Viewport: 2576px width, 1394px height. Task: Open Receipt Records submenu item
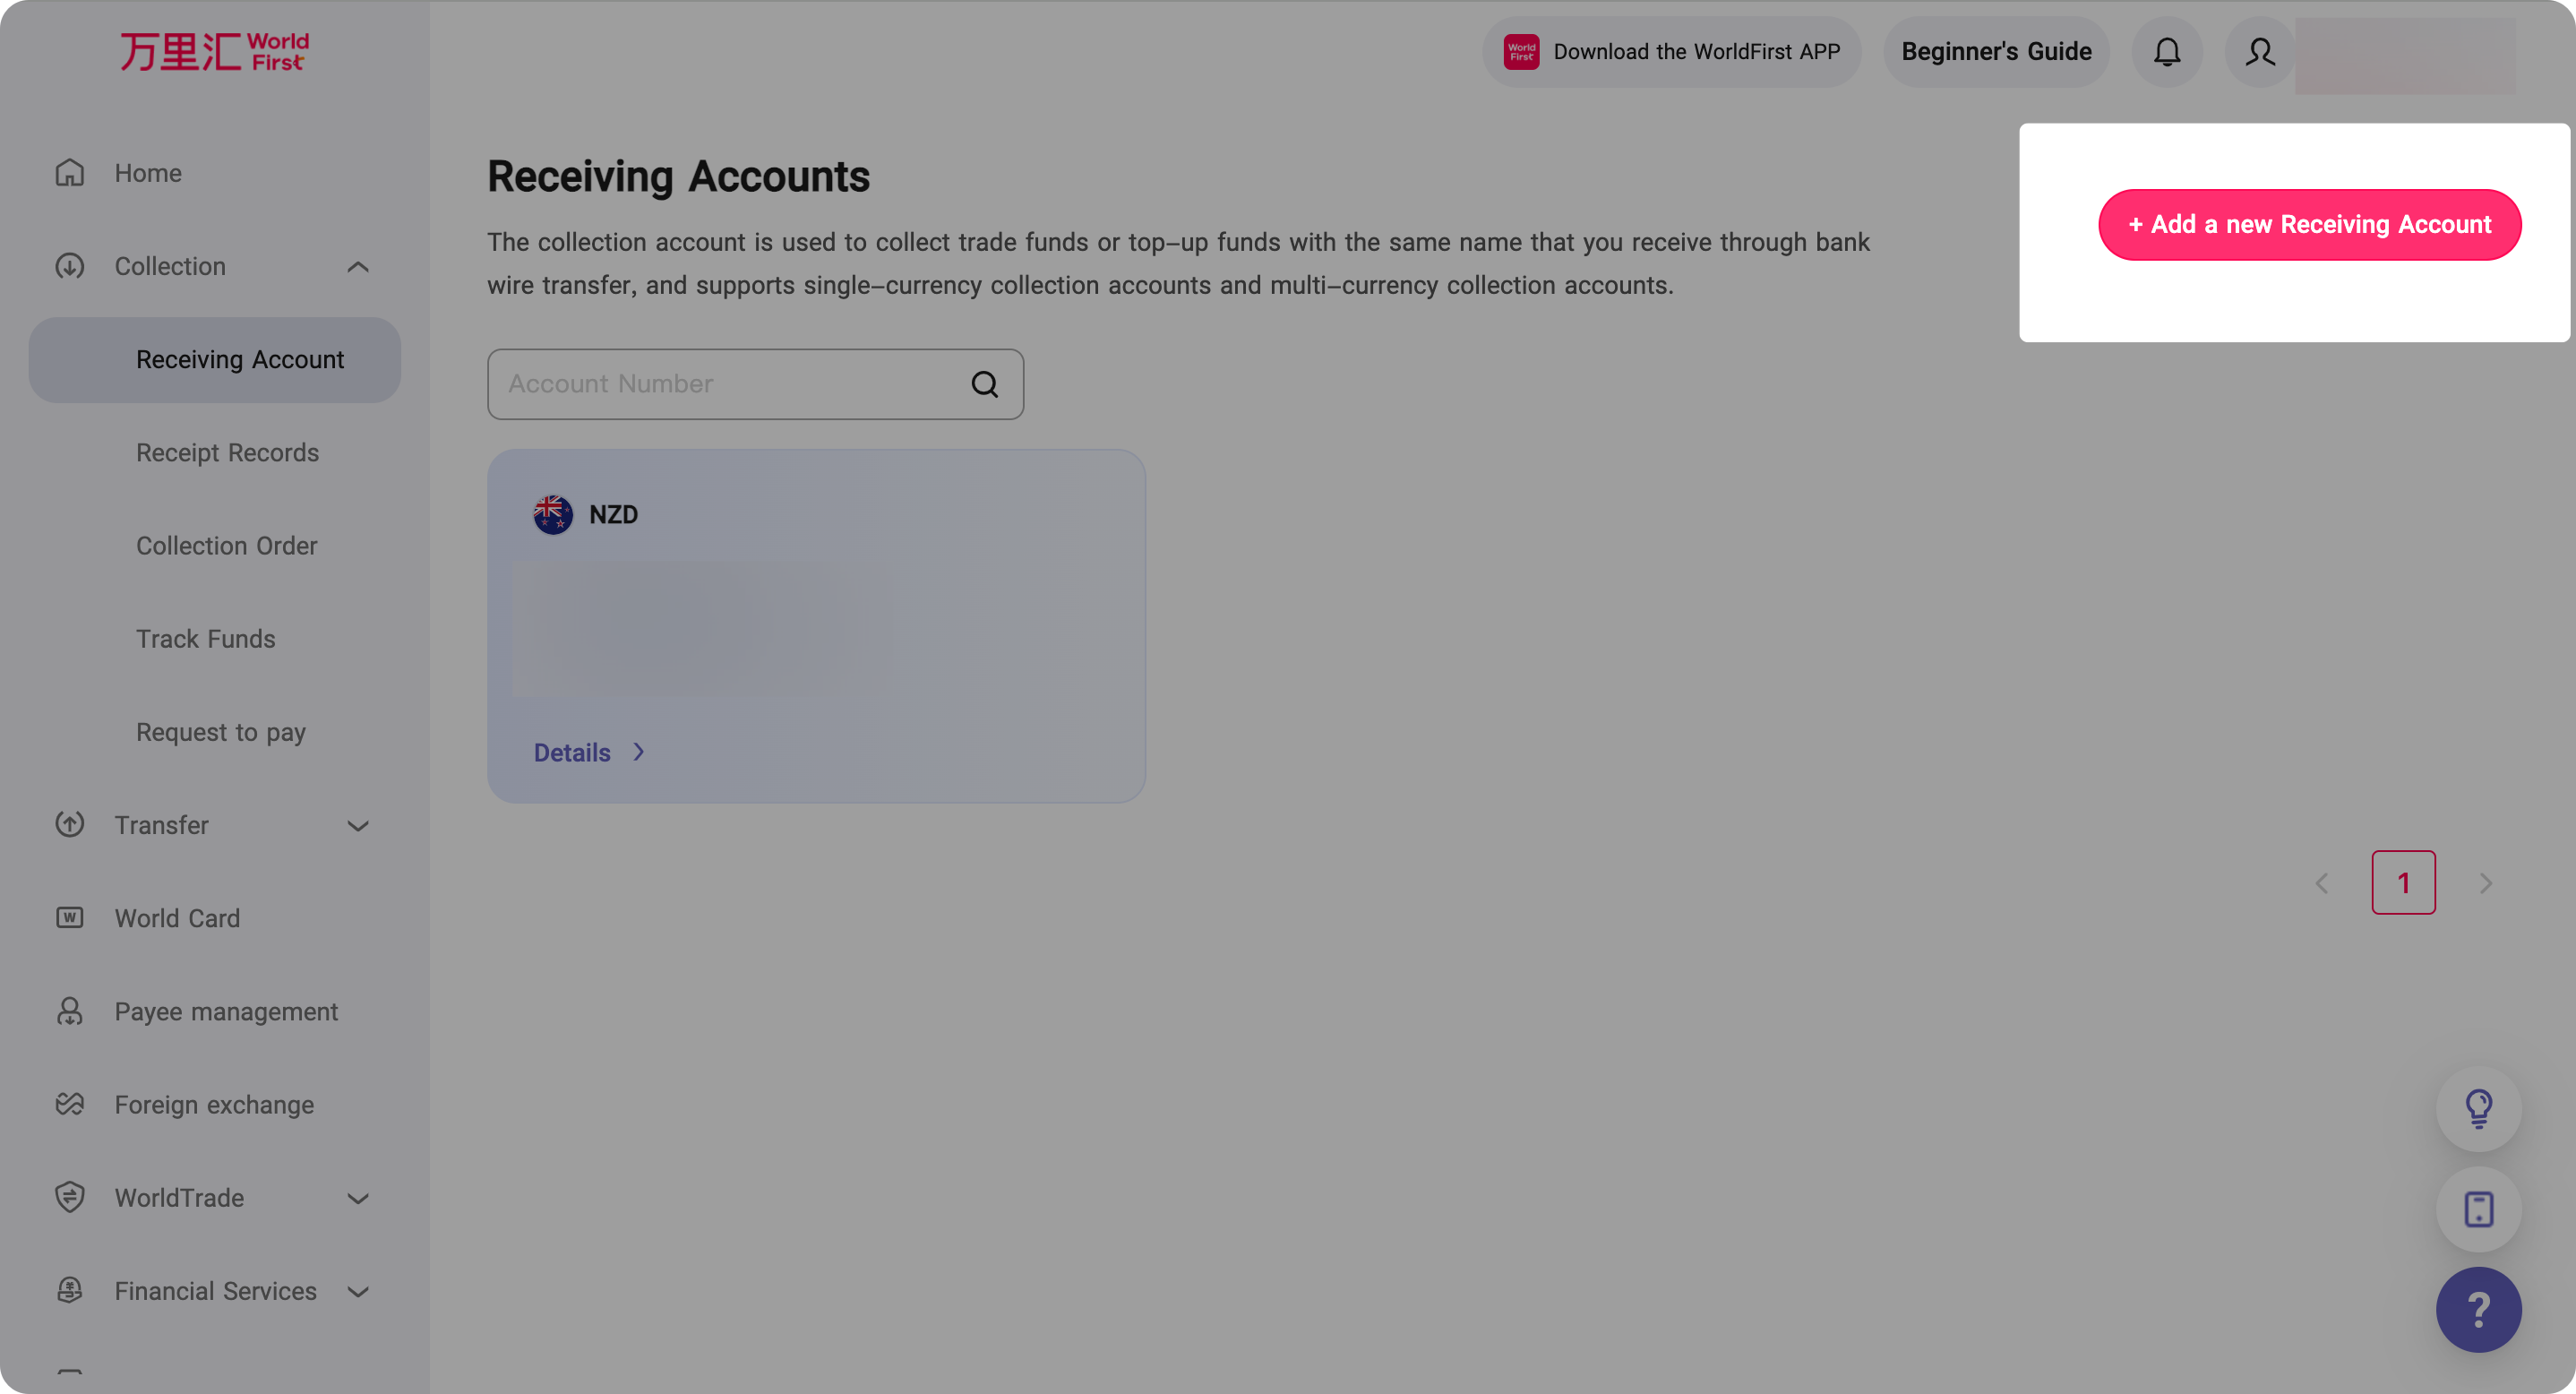coord(227,453)
